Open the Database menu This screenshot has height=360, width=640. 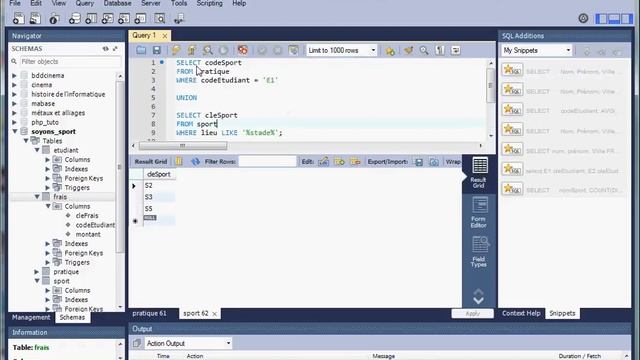pos(117,3)
